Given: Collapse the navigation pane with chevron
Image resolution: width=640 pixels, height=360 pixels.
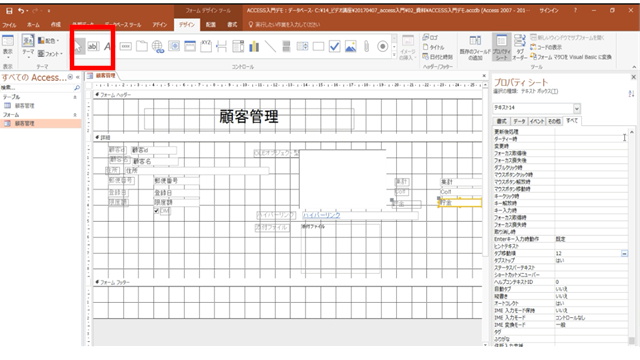Looking at the screenshot, I should tap(78, 77).
